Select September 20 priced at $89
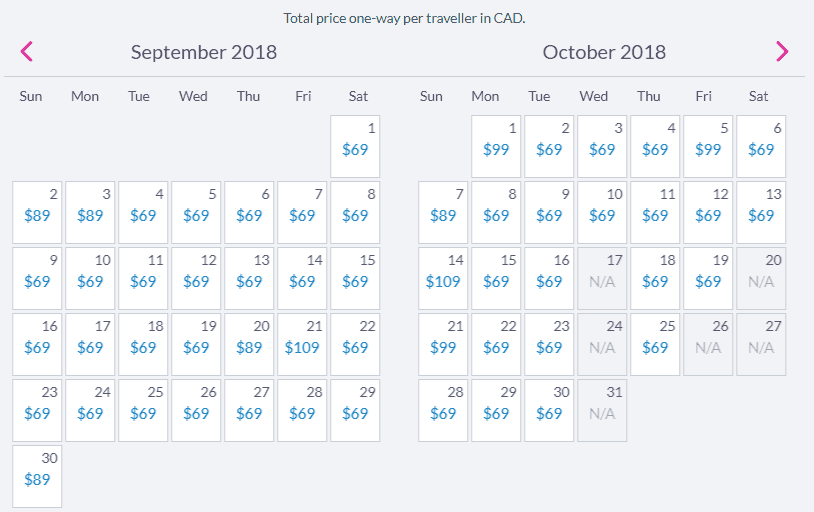This screenshot has width=814, height=512. (249, 344)
